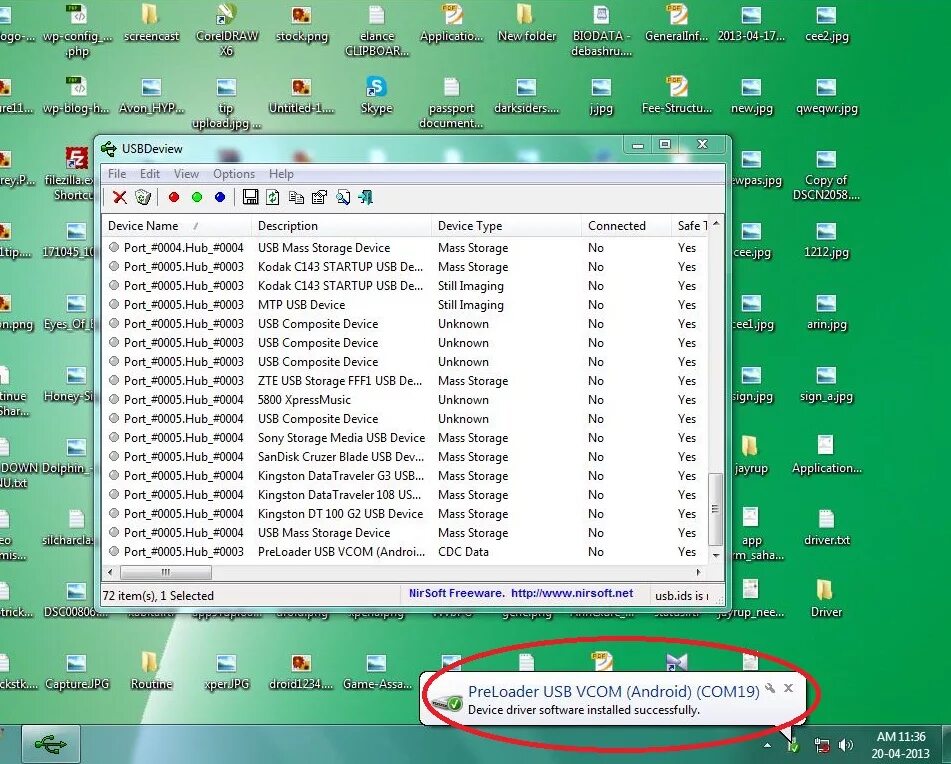This screenshot has height=764, width=951.
Task: Click the horizontal scrollbar right arrow
Action: [x=699, y=572]
